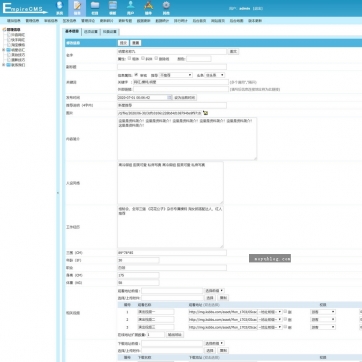Screen dimensions: 362x362
Task: Click the Submit button in the form header bar
Action: 123,43
